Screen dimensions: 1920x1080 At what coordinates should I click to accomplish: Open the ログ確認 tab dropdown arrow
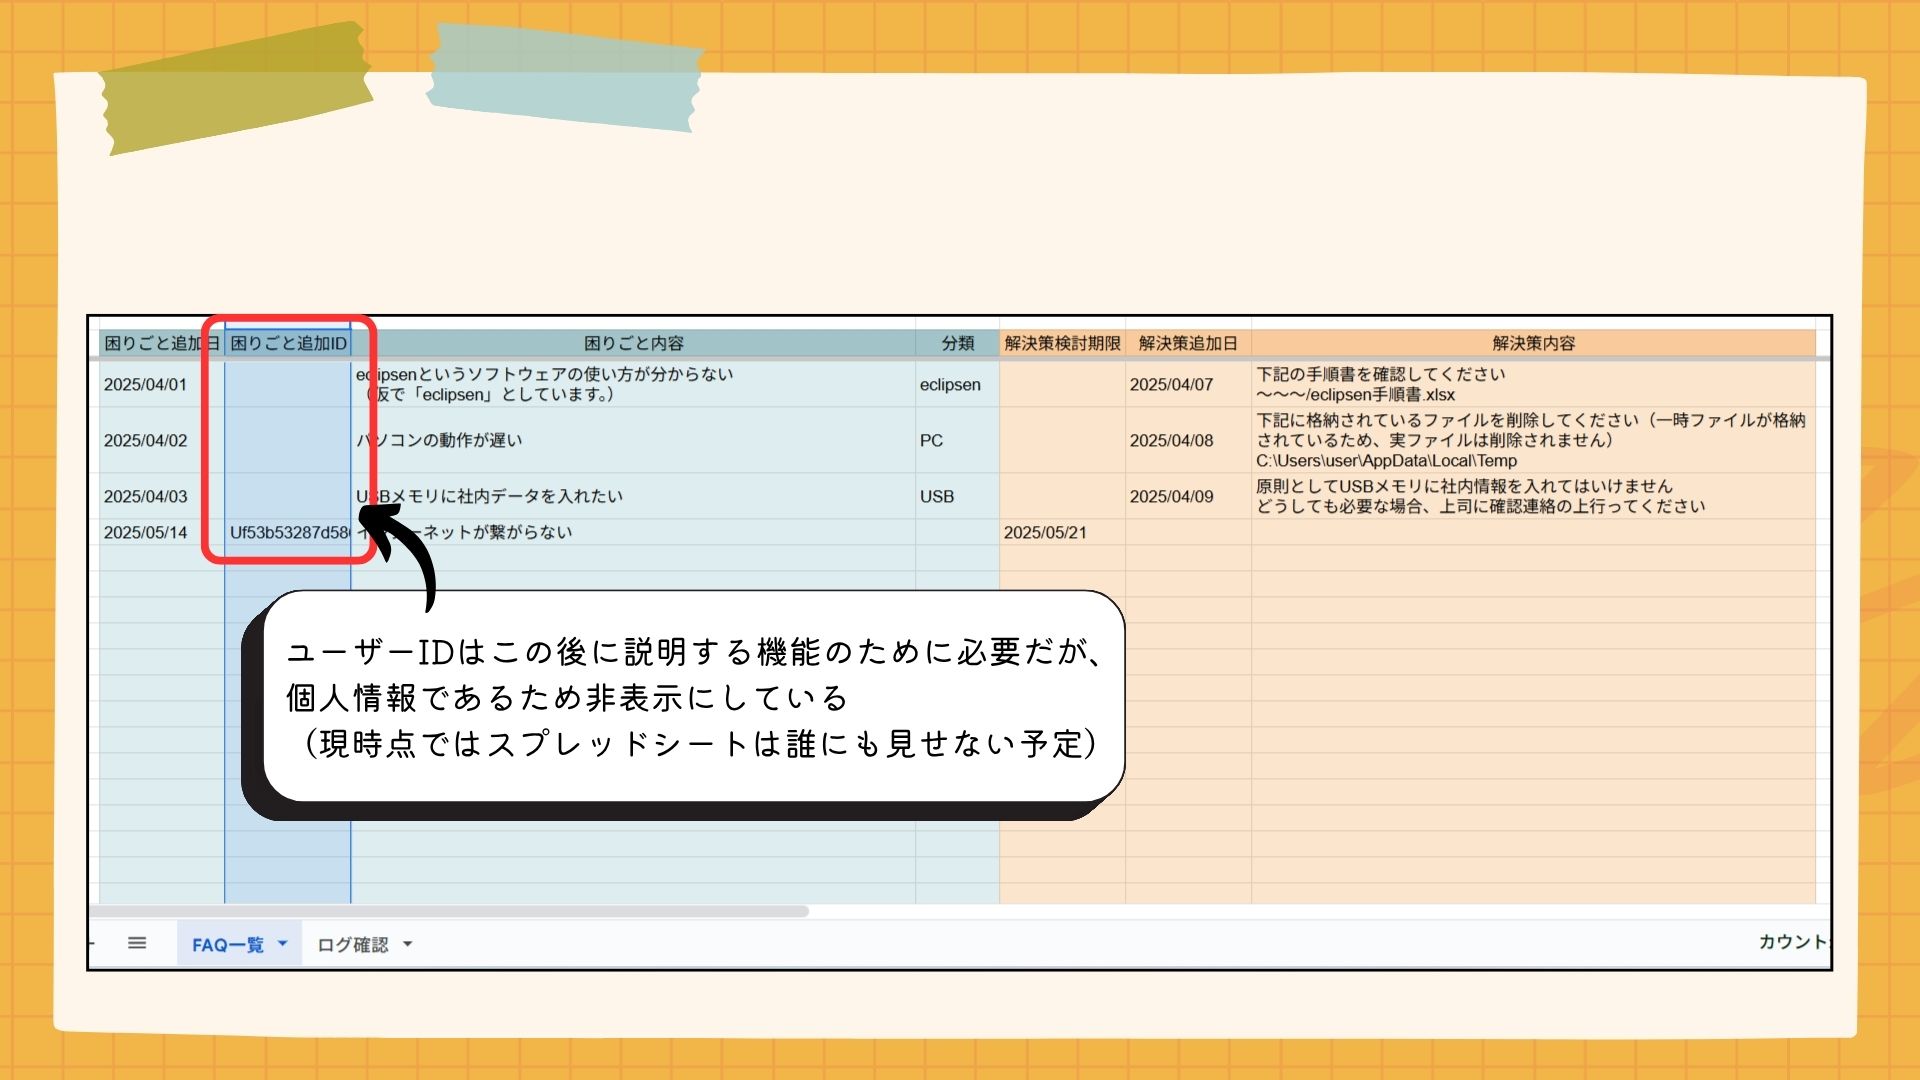click(x=407, y=944)
